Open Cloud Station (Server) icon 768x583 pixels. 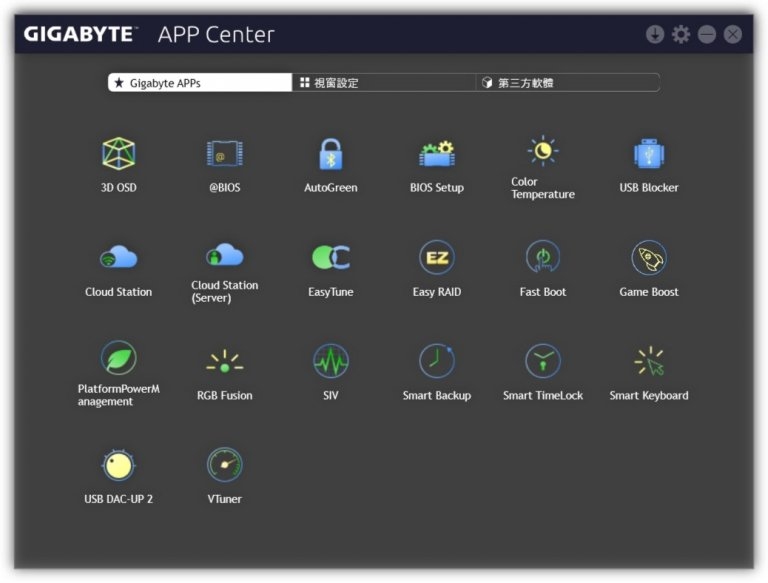(x=224, y=254)
